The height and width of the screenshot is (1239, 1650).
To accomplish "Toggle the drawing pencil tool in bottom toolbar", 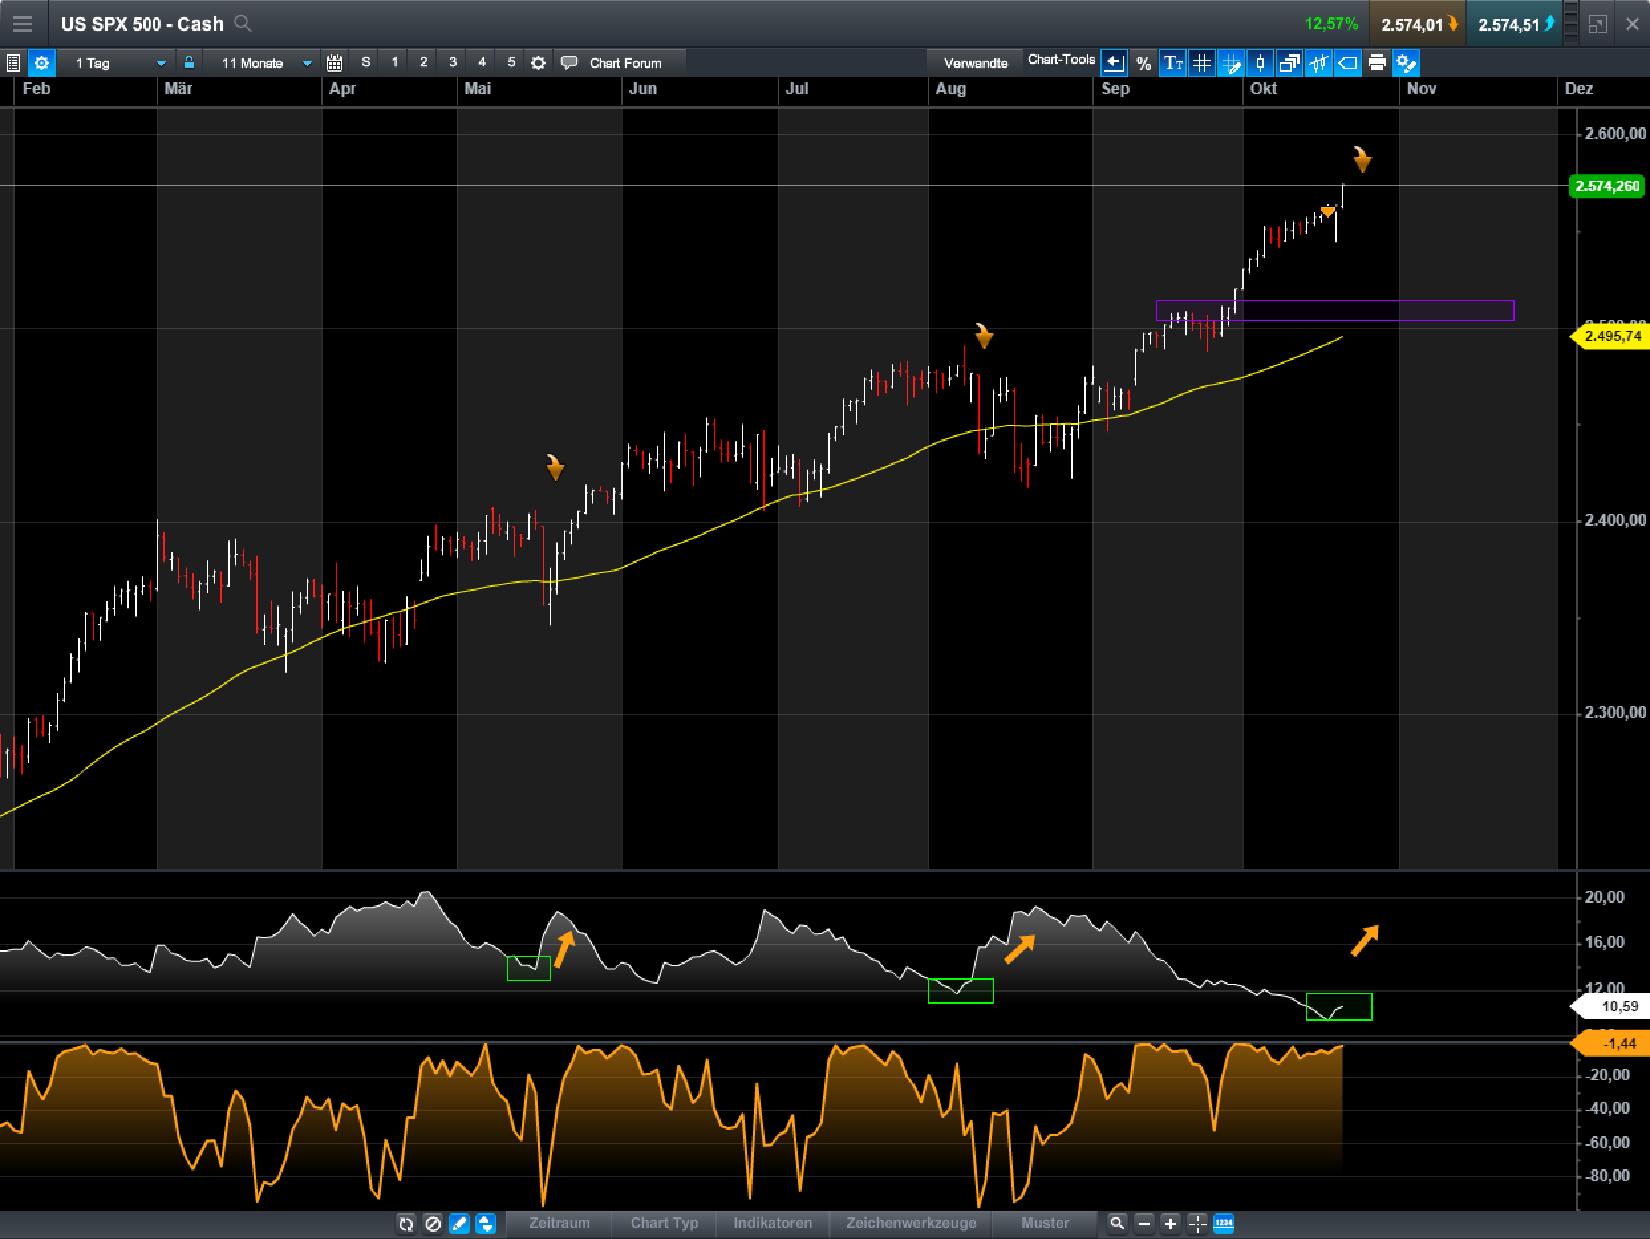I will (x=458, y=1224).
